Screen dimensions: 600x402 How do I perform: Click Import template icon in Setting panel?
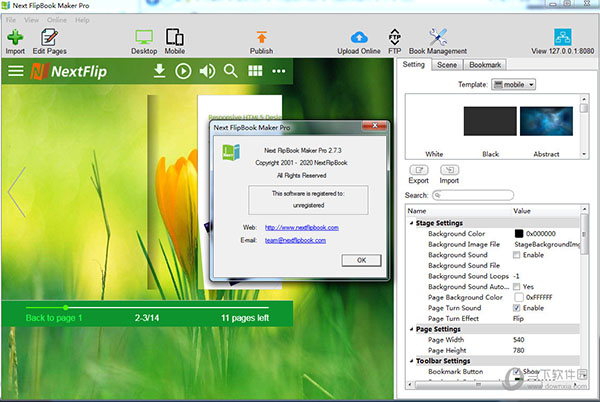pyautogui.click(x=449, y=170)
